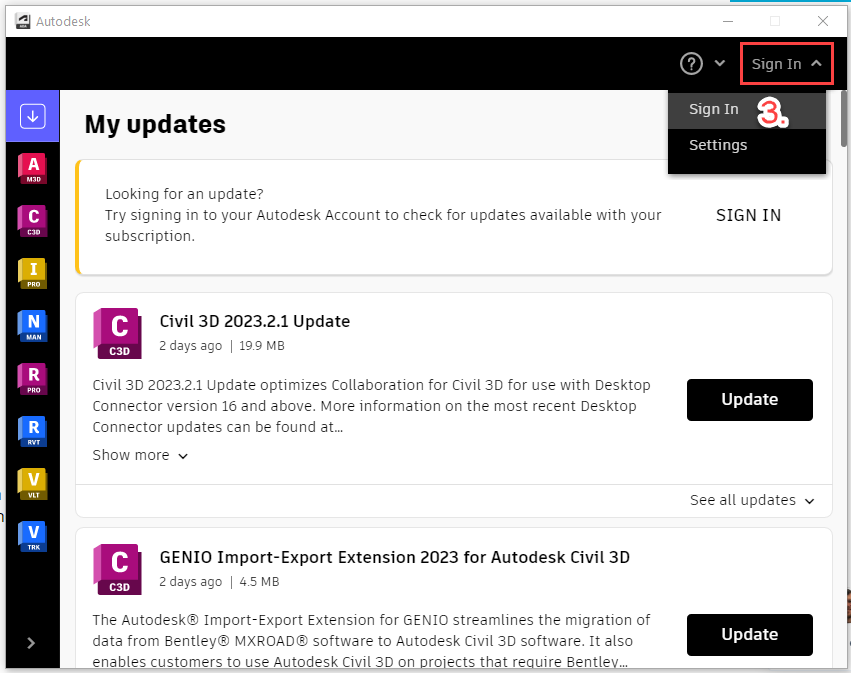Viewport: 851px width, 673px height.
Task: Select Sign In from the open menu
Action: click(713, 109)
